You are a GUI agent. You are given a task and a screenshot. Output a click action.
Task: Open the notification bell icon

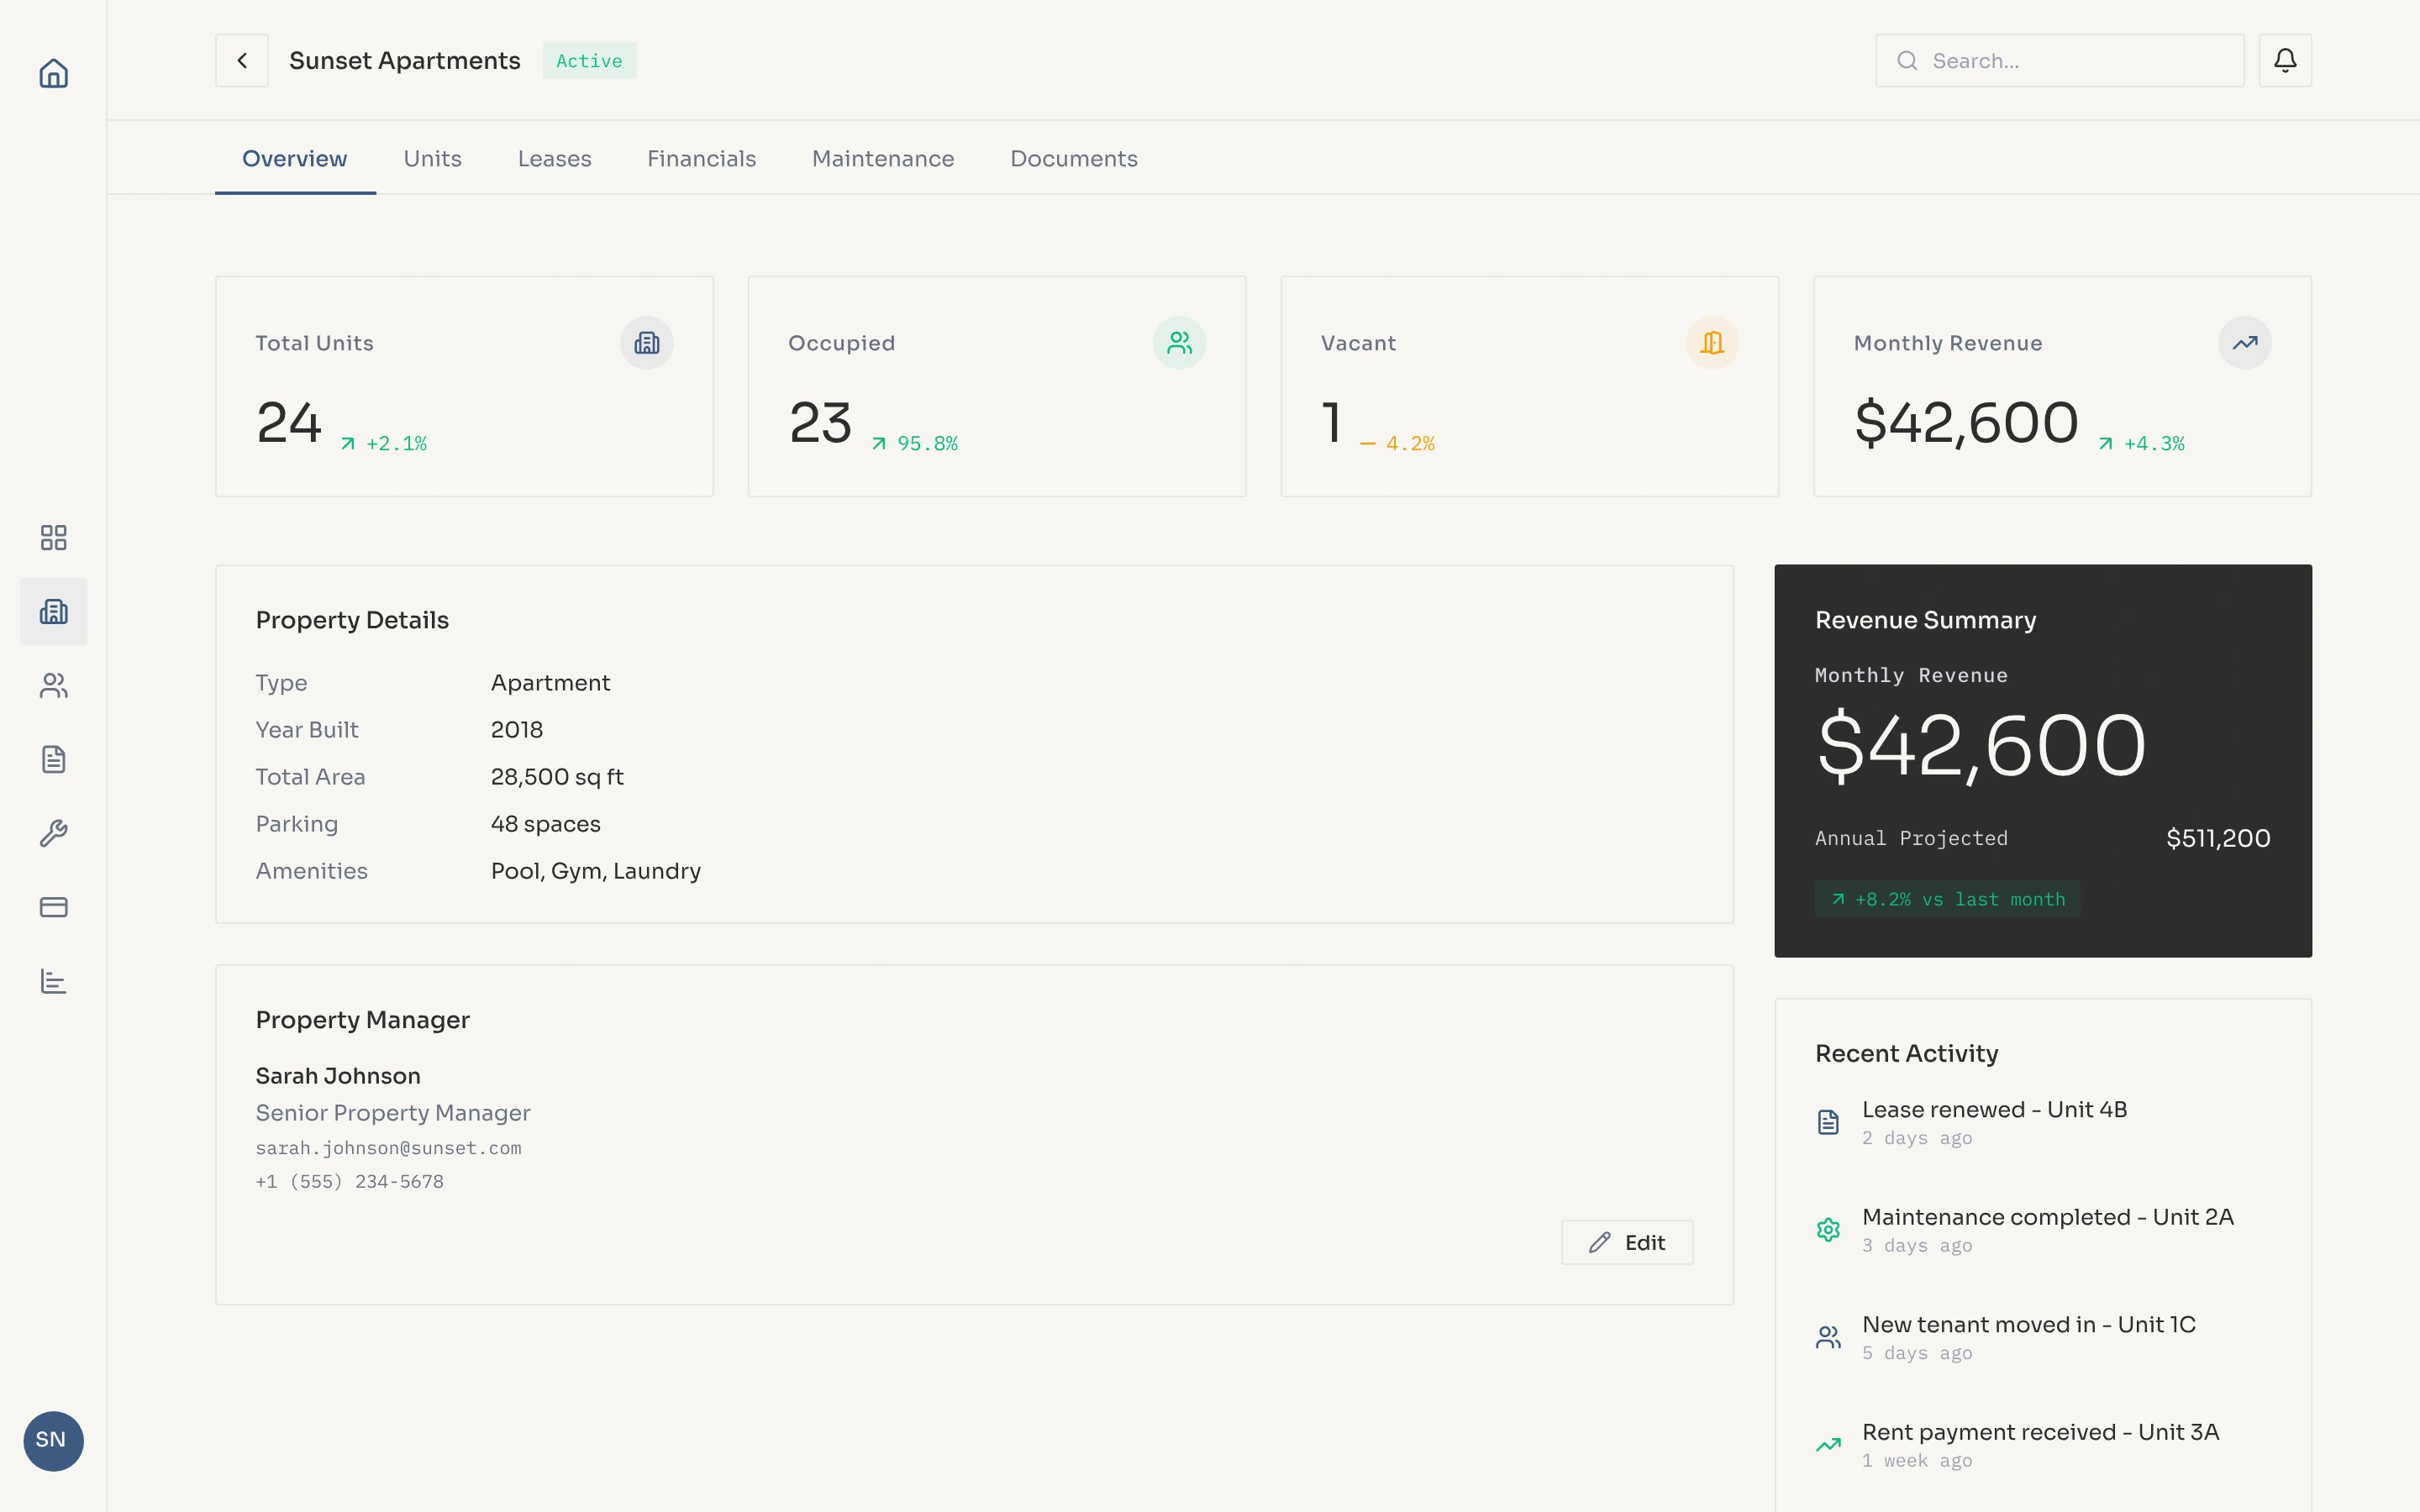(x=2286, y=60)
